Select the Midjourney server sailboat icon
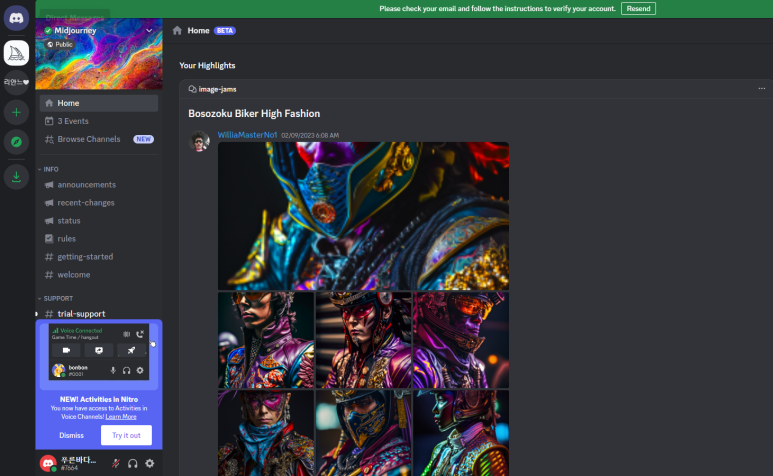Viewport: 773px width, 476px height. coord(16,53)
